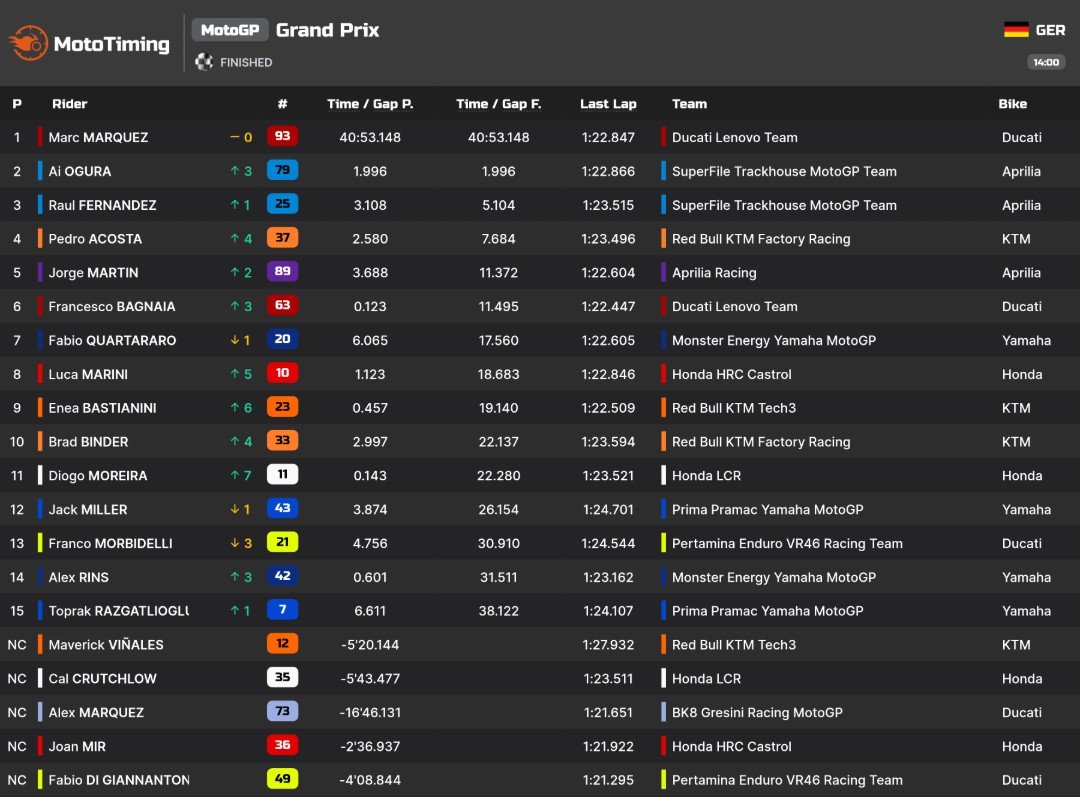Click the Time / Gap F. column header
Viewport: 1080px width, 797px height.
[499, 104]
